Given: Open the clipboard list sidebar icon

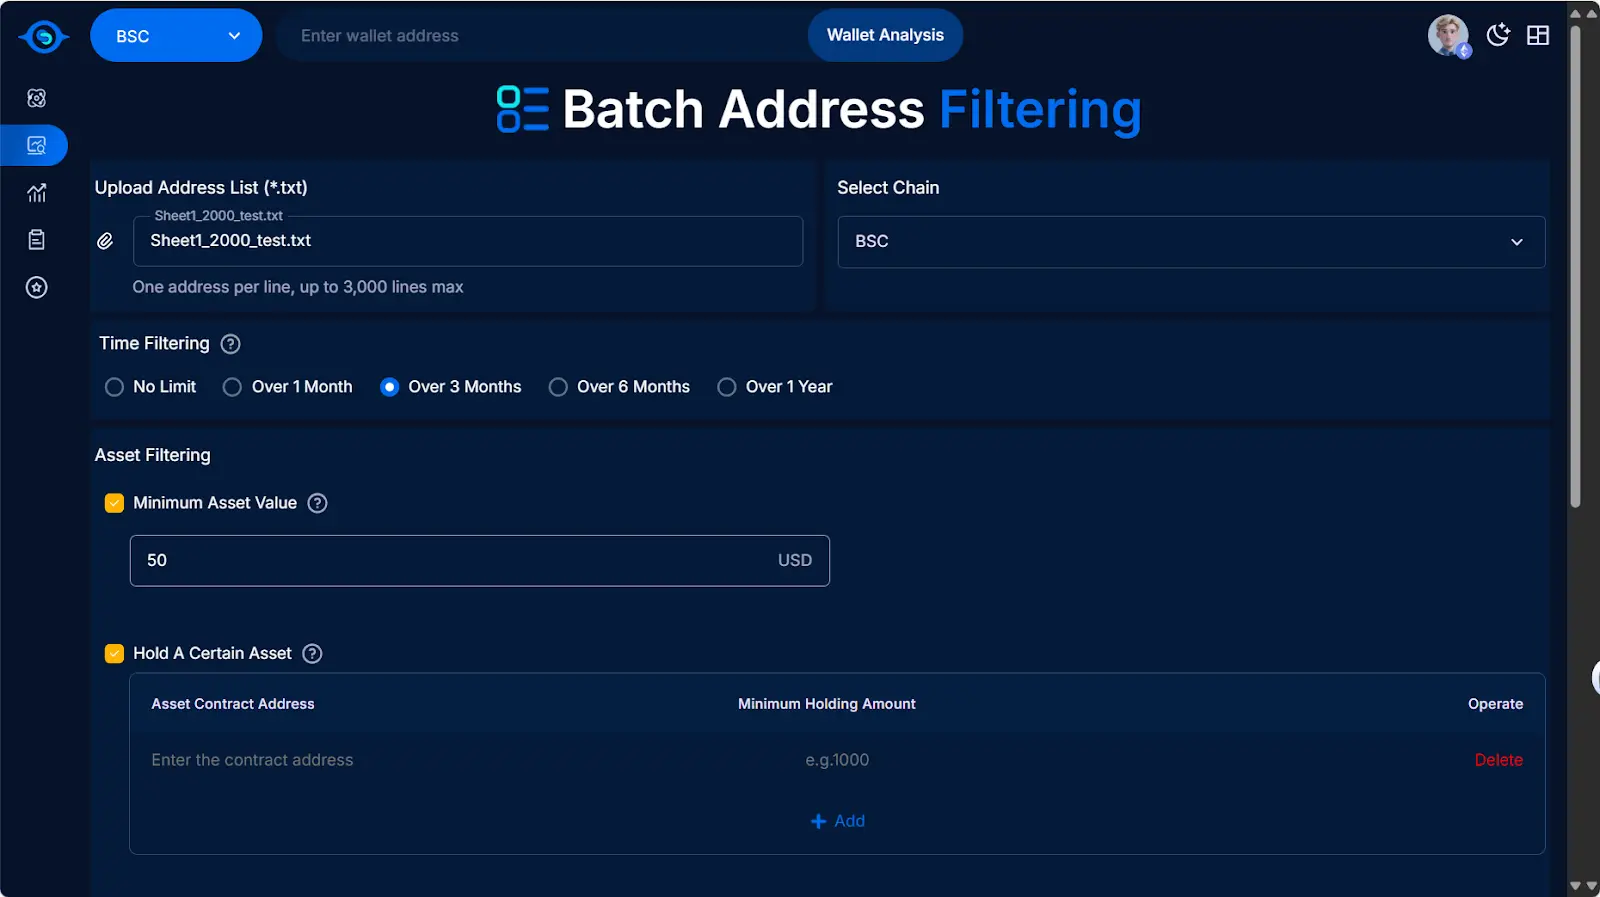Looking at the screenshot, I should point(37,240).
